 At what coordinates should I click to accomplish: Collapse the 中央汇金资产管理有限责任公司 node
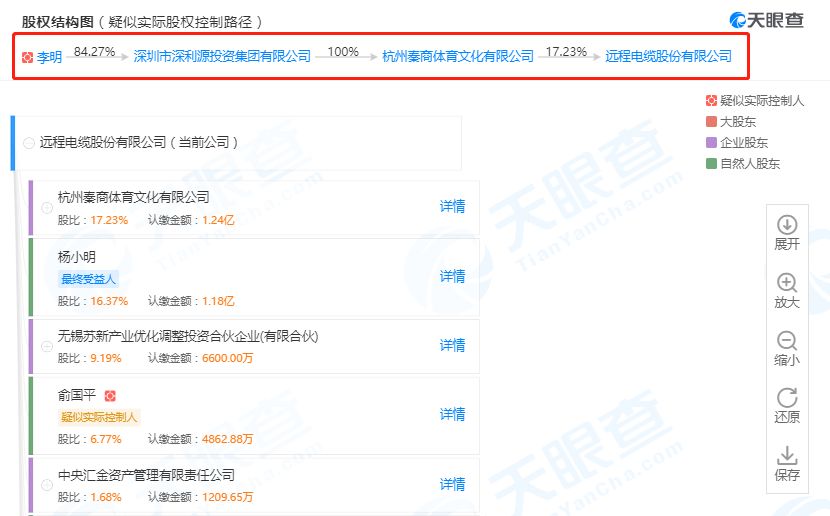tap(47, 485)
